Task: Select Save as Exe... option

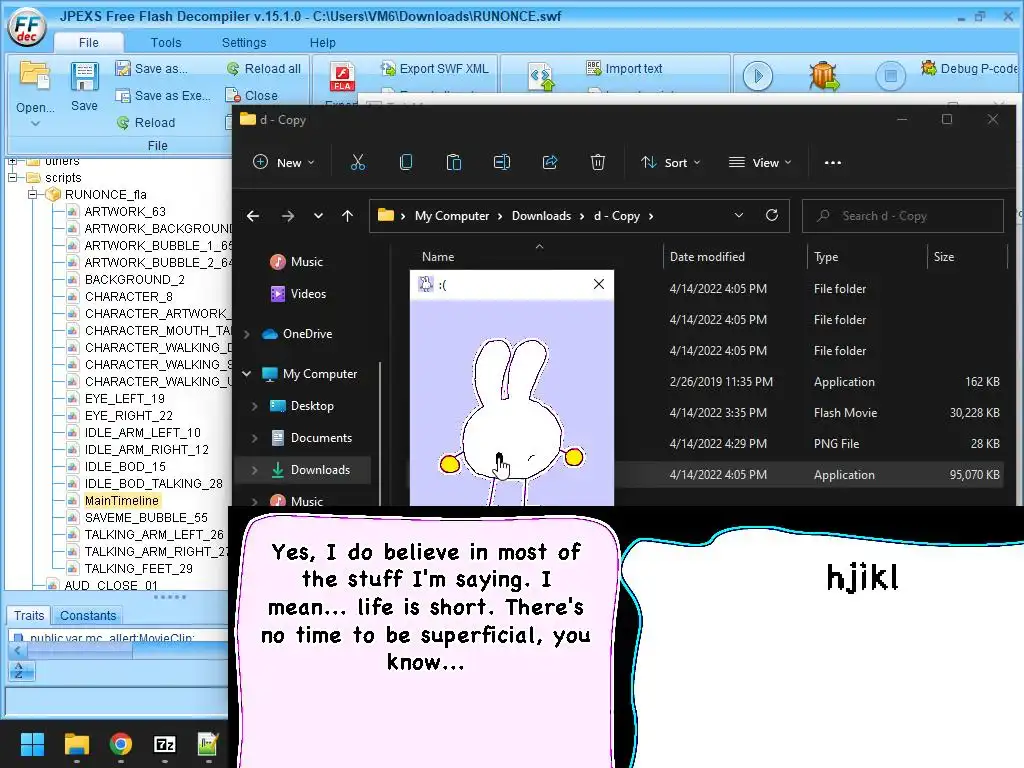Action: [x=163, y=95]
